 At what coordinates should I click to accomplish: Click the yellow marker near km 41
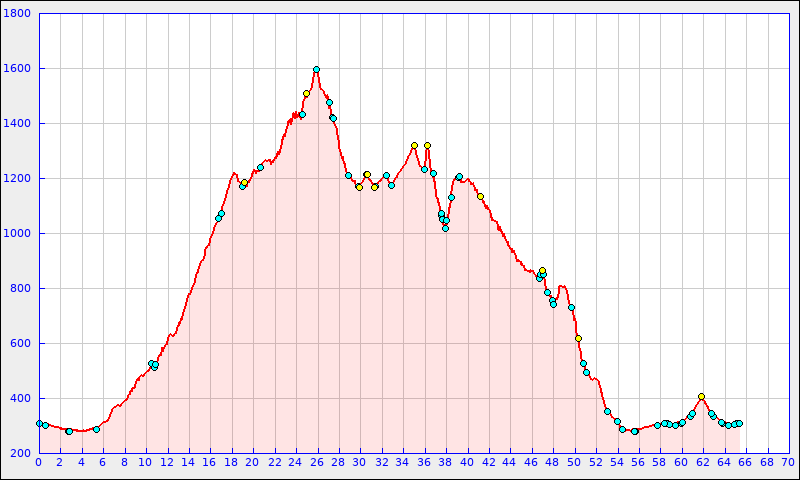pos(480,196)
